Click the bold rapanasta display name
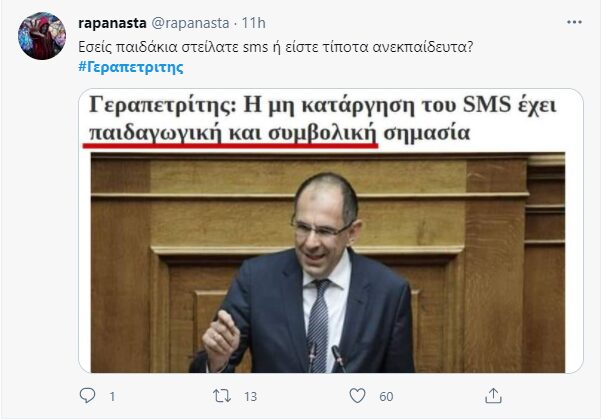 112,23
